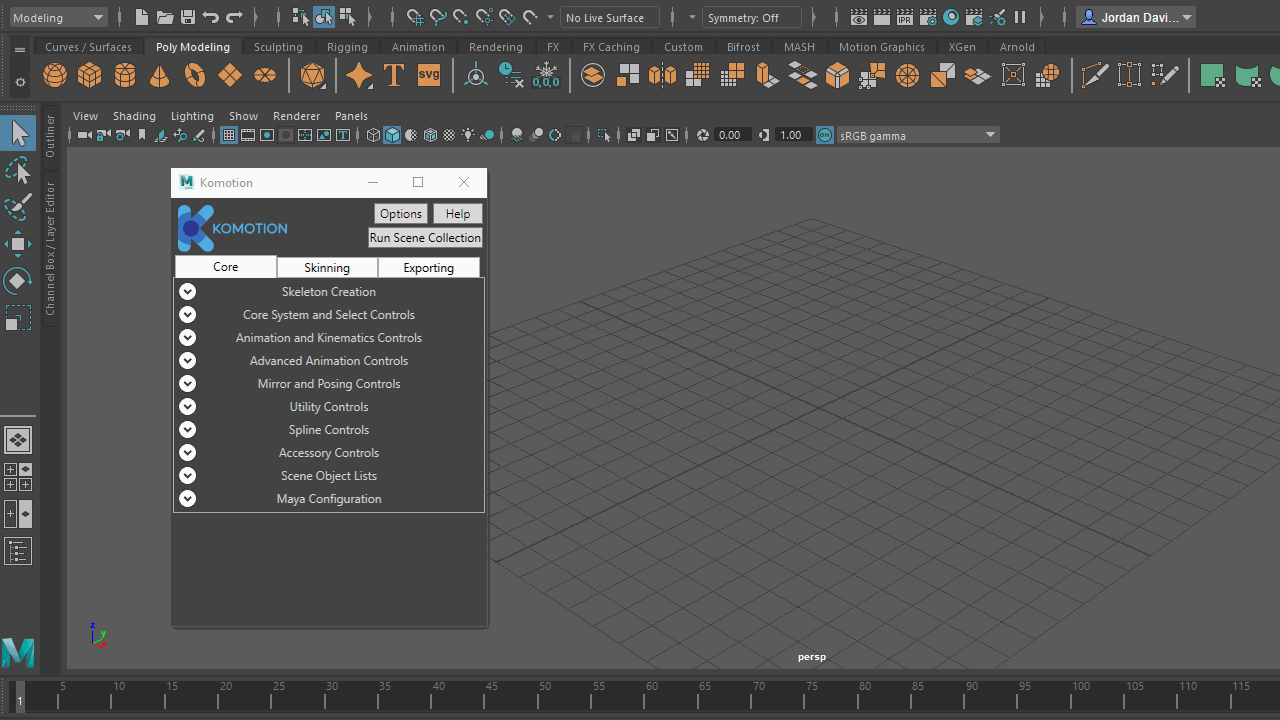Switch to the Skinning tab
The image size is (1280, 720).
point(327,268)
